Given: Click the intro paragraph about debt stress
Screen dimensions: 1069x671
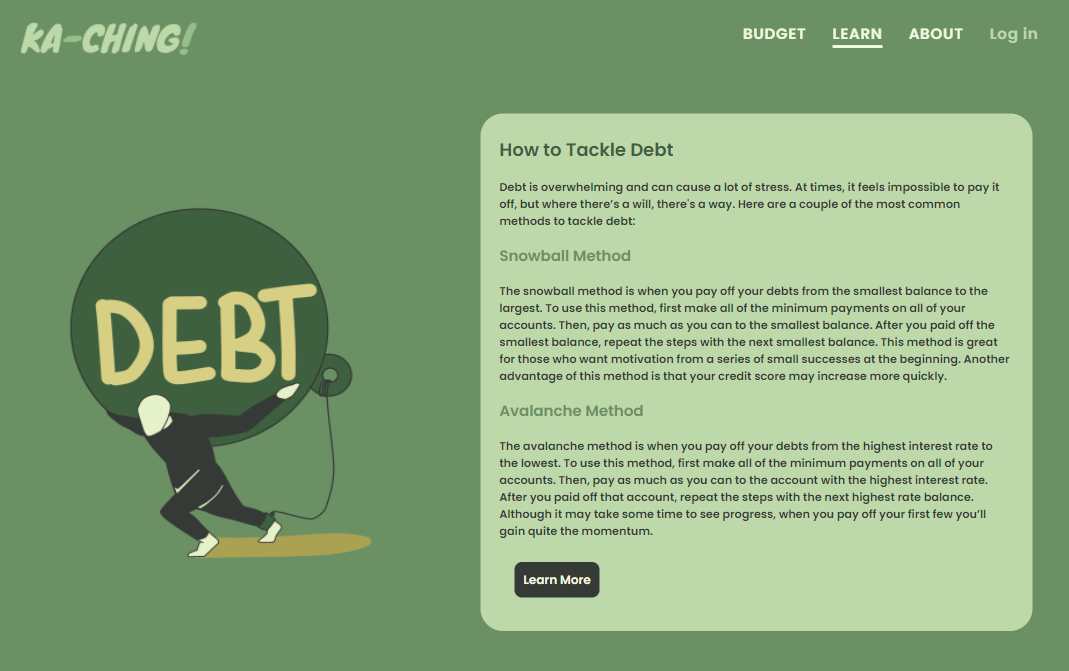Looking at the screenshot, I should pos(749,204).
